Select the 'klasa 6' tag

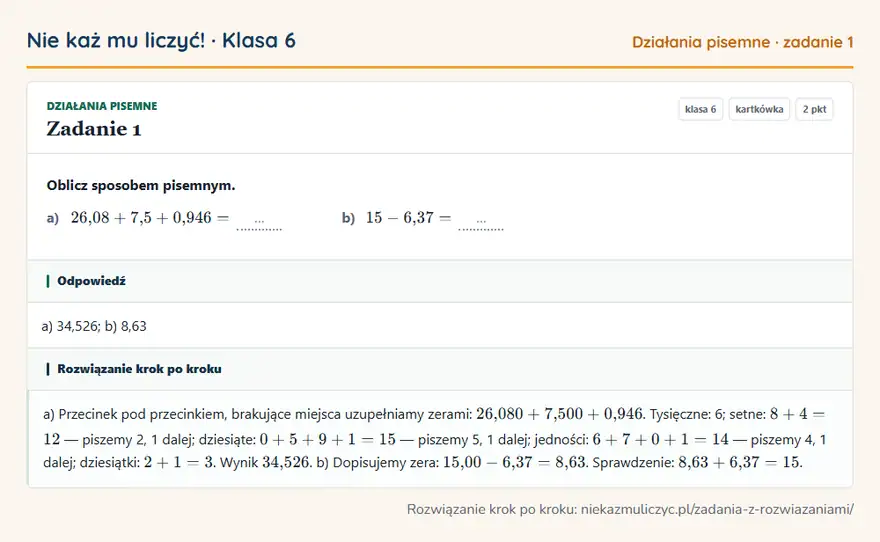pos(700,109)
